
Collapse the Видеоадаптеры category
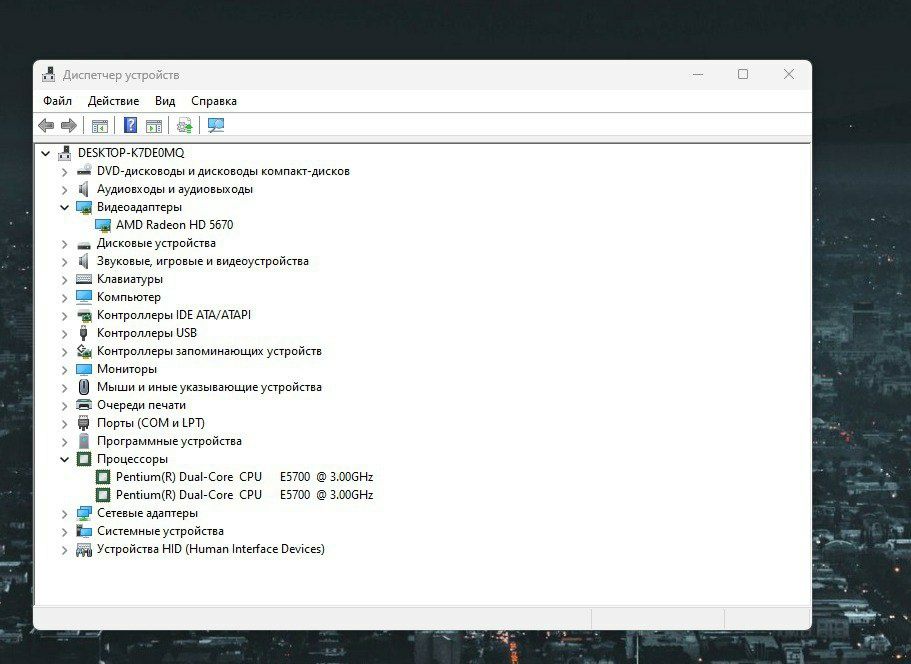point(64,207)
